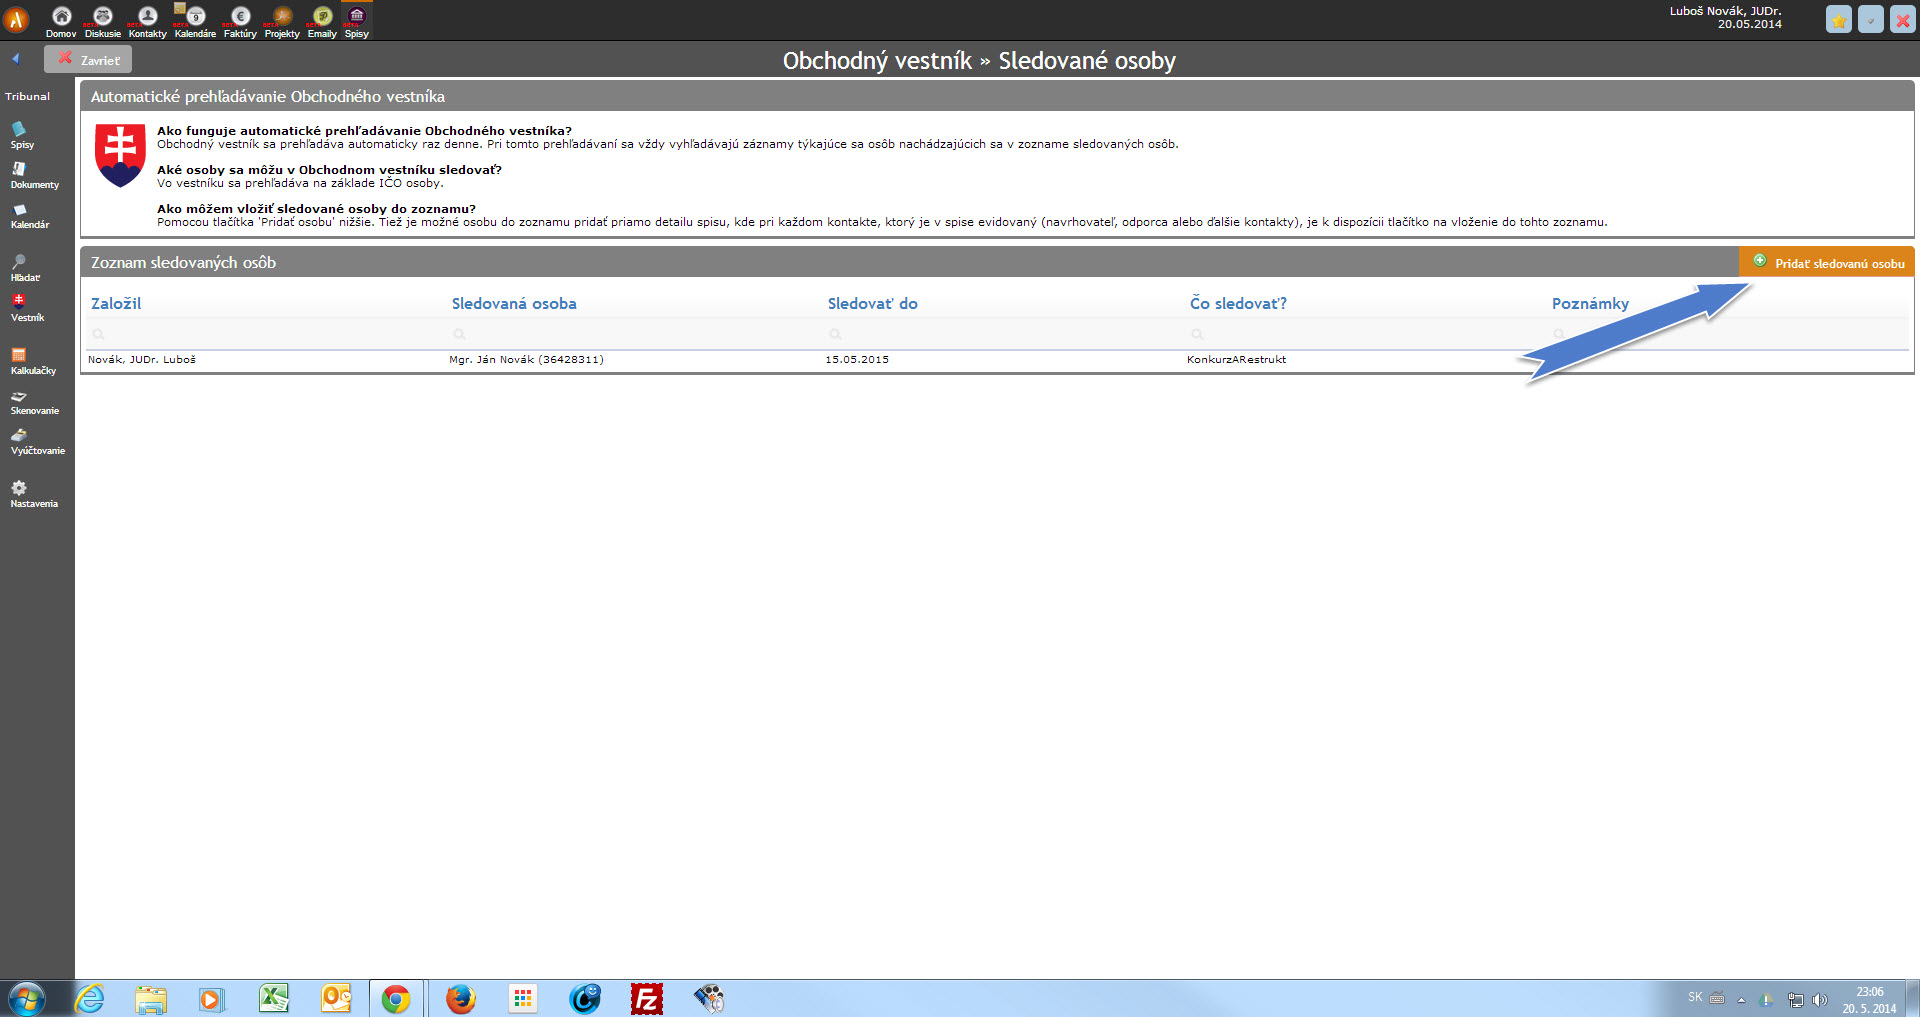Open Windows Media Player from taskbar
Image resolution: width=1920 pixels, height=1017 pixels.
[x=211, y=998]
